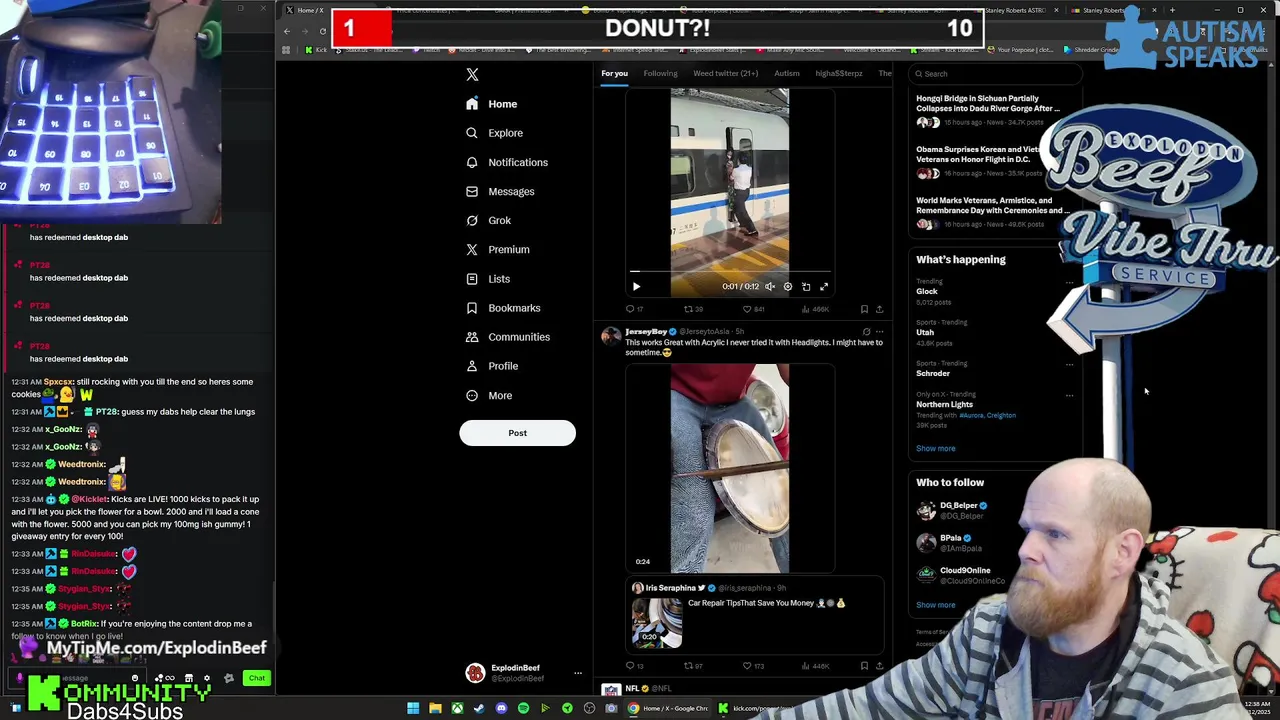Share the train video post
The height and width of the screenshot is (720, 1280).
(x=879, y=309)
